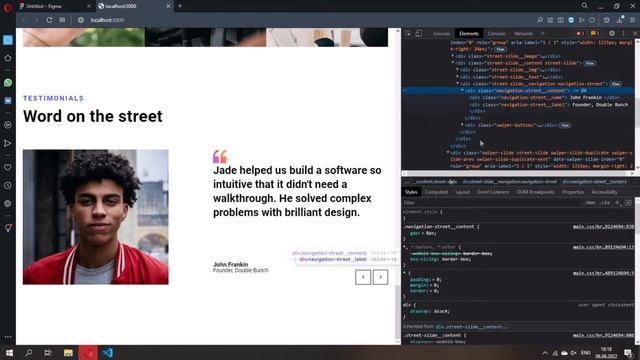Switch to the Console tab in DevTools

[496, 33]
